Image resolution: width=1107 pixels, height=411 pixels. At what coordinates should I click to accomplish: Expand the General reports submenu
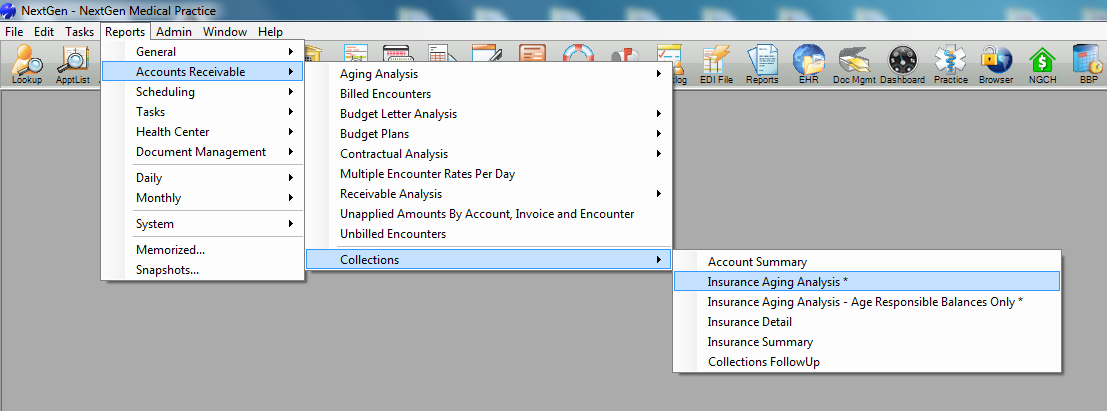[203, 52]
